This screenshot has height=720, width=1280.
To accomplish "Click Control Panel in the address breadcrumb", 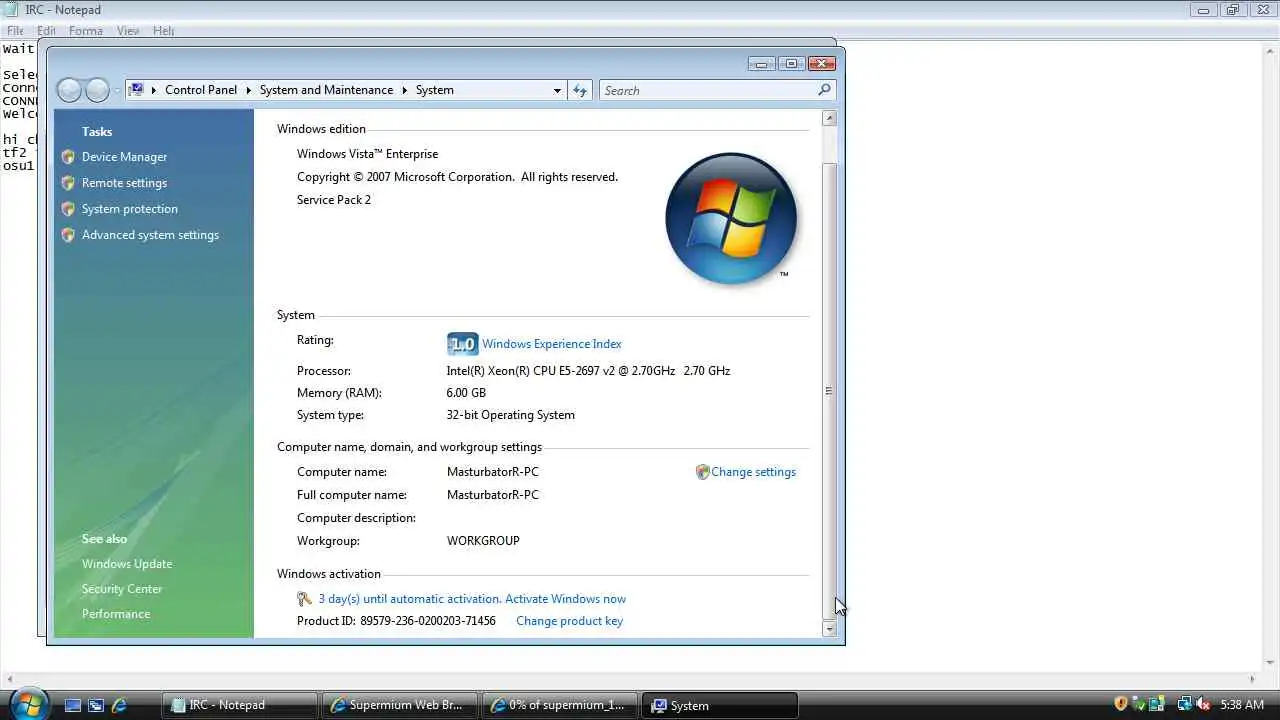I will click(x=201, y=90).
